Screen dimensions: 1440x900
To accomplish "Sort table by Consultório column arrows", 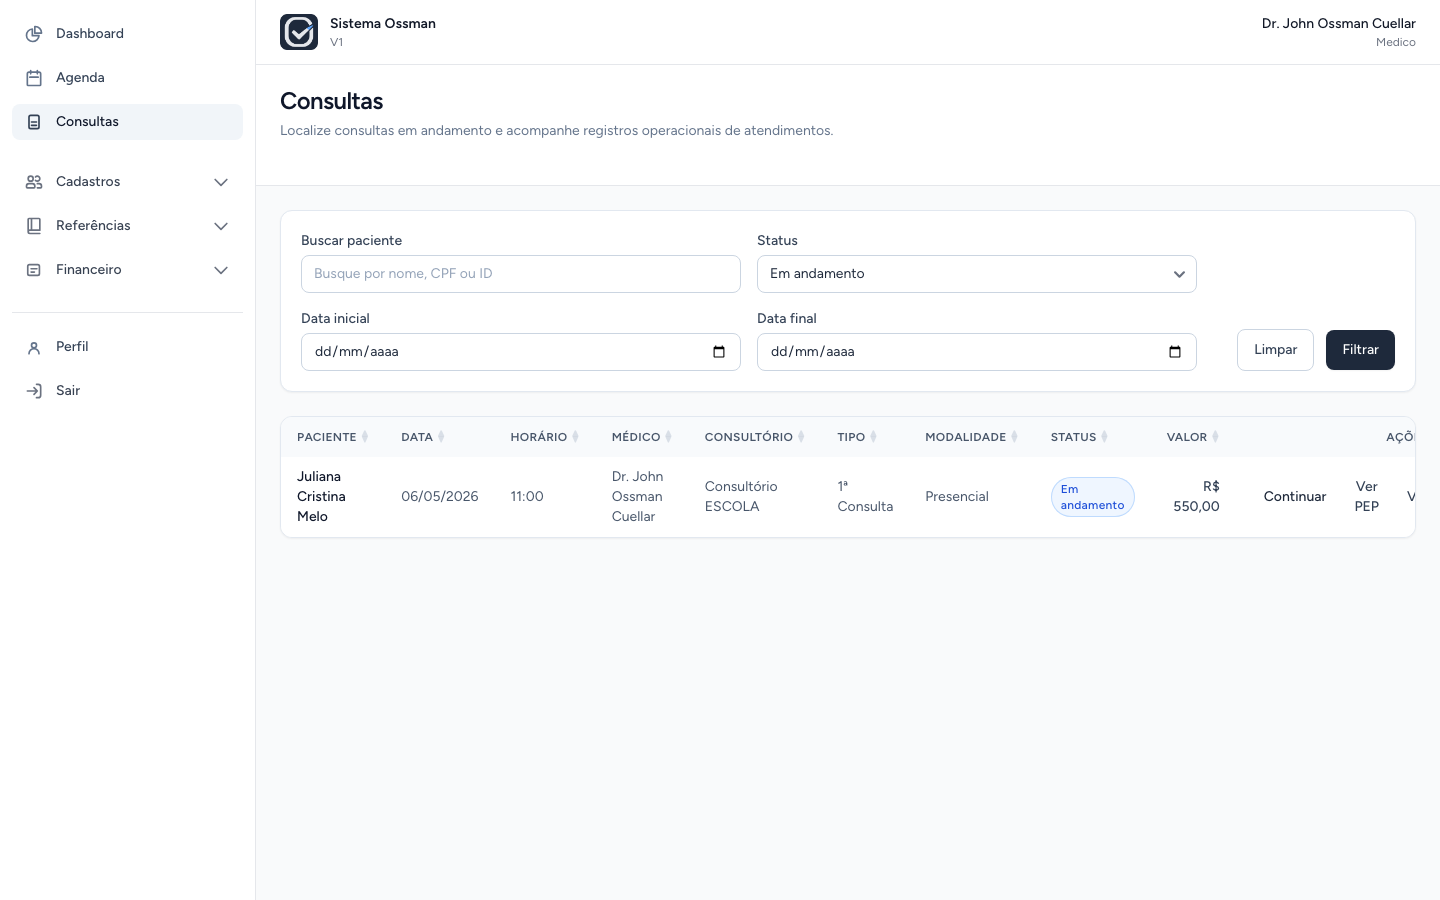I will pyautogui.click(x=801, y=437).
